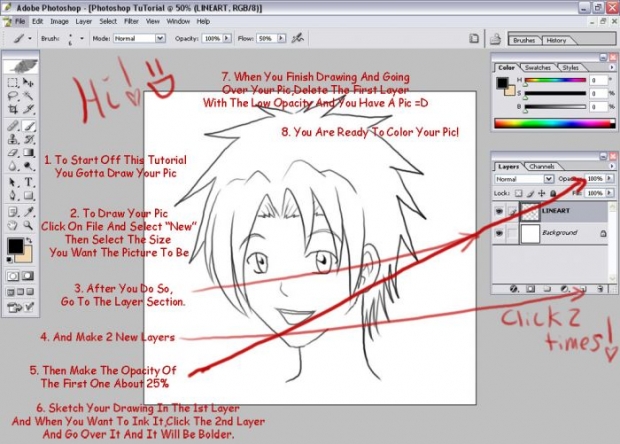Create new fill or adjustment layer
The image size is (620, 444).
tap(565, 289)
